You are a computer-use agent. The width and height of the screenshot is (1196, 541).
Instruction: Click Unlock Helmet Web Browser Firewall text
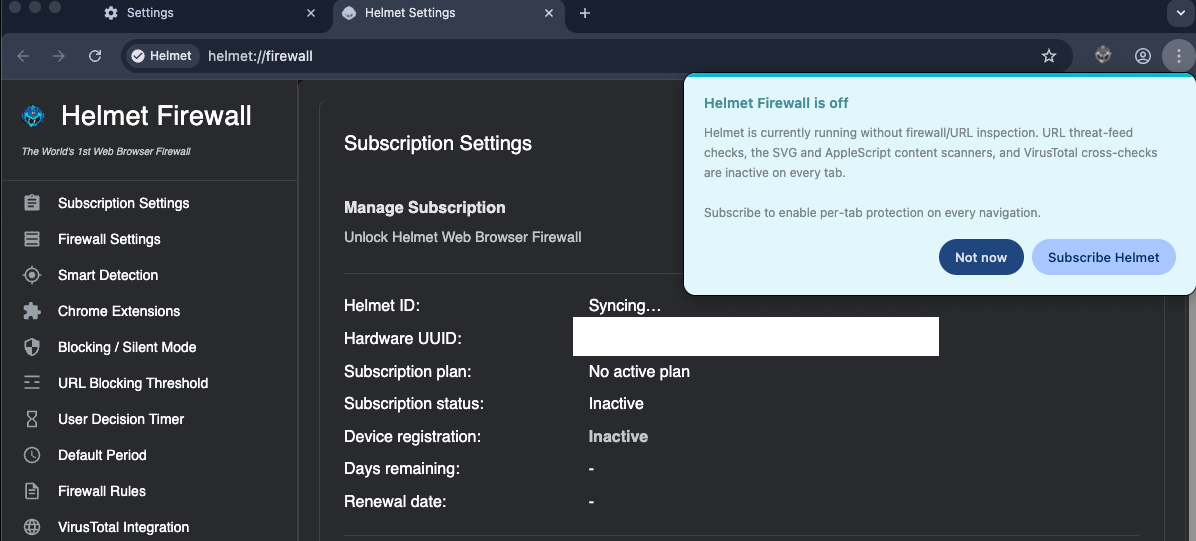463,237
